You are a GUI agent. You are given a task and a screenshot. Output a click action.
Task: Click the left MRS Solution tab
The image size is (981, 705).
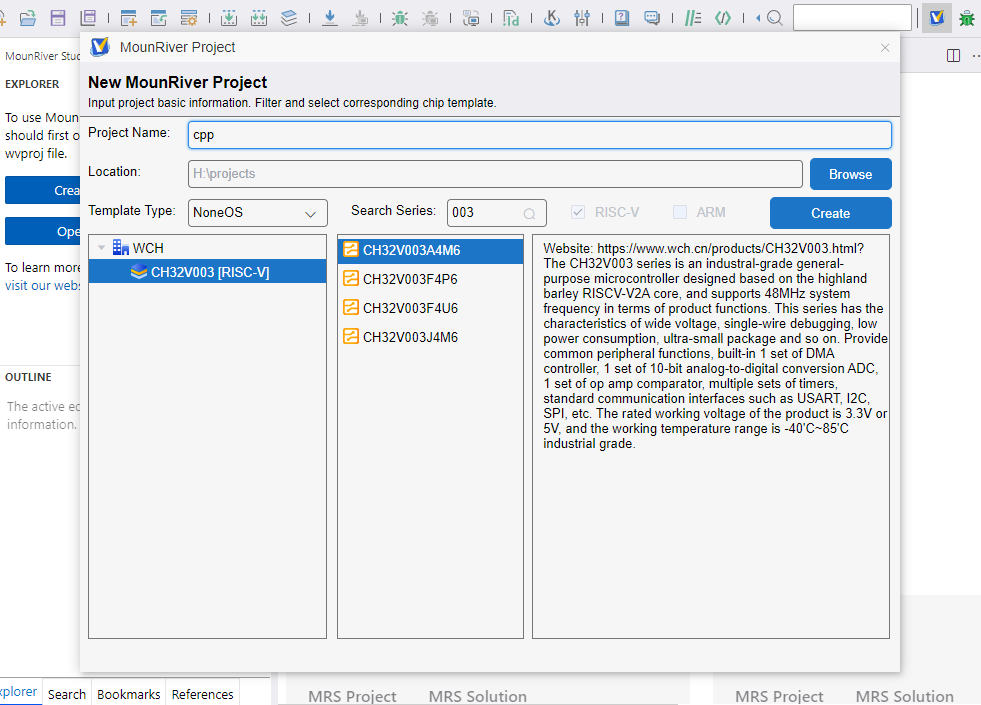tap(477, 696)
